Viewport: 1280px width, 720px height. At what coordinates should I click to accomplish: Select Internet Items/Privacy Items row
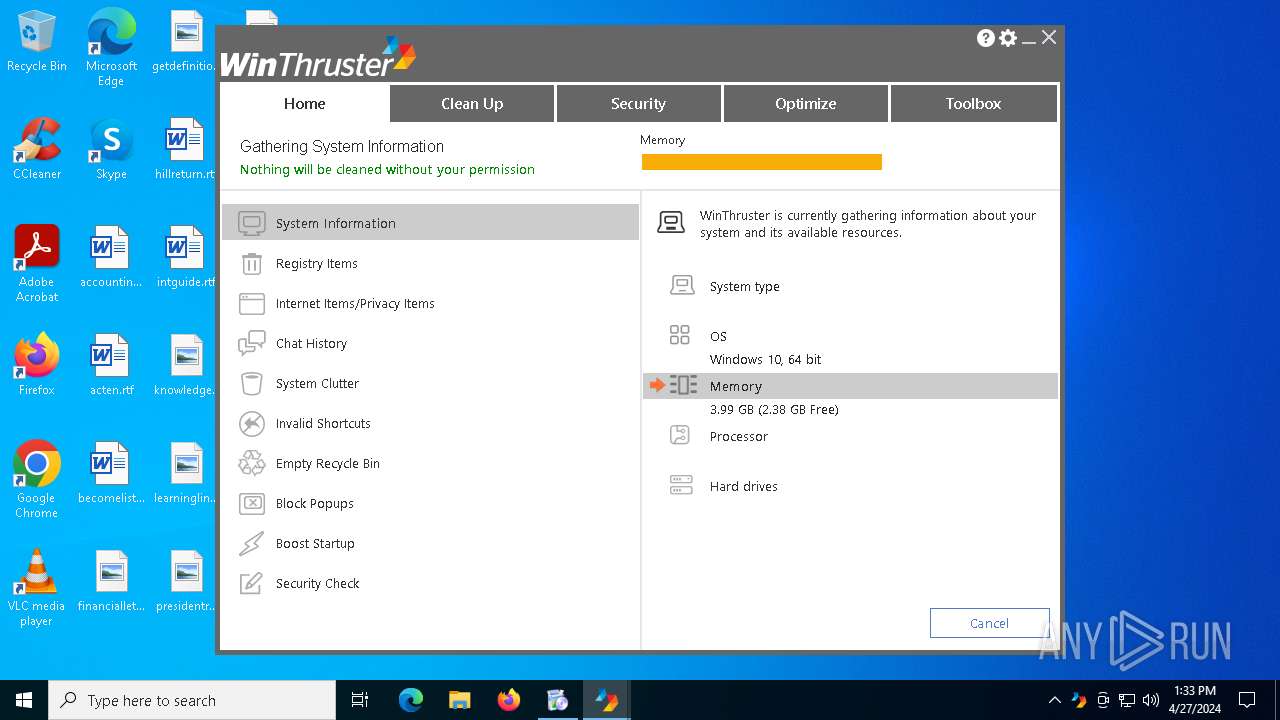pos(430,303)
